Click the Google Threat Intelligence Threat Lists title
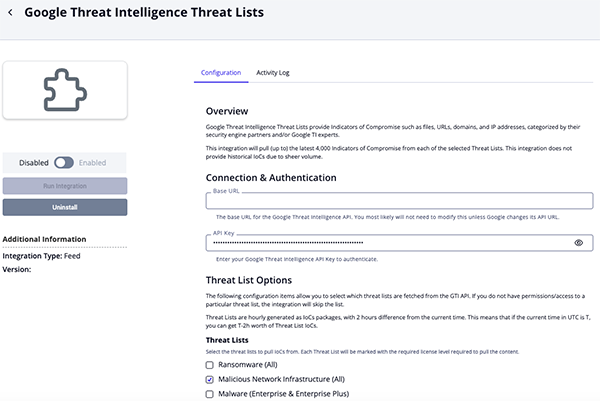 coord(144,12)
